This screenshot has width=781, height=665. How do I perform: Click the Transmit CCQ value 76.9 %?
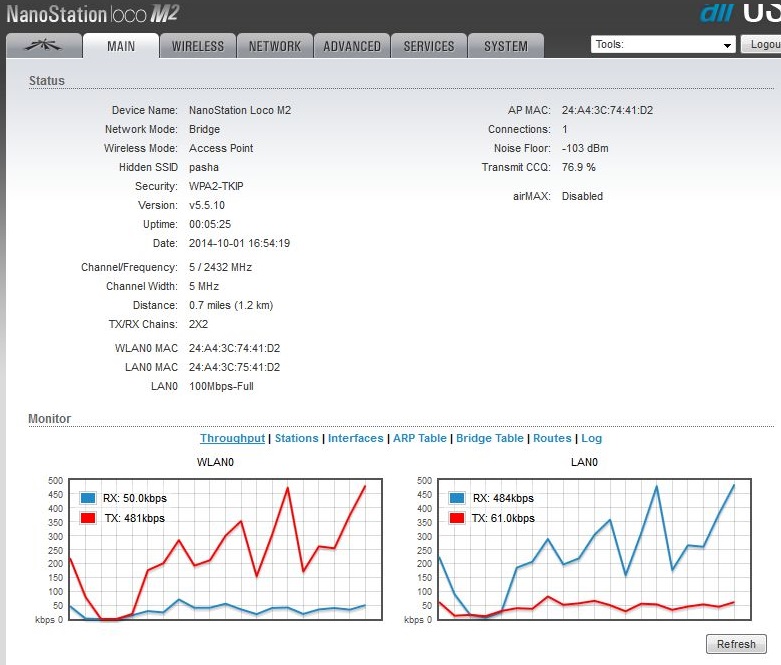[x=578, y=167]
